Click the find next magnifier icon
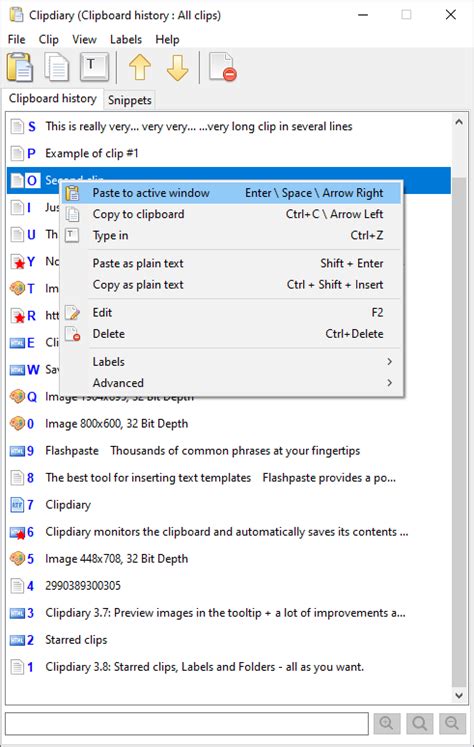Screen dimensions: 474x747 pos(420,723)
